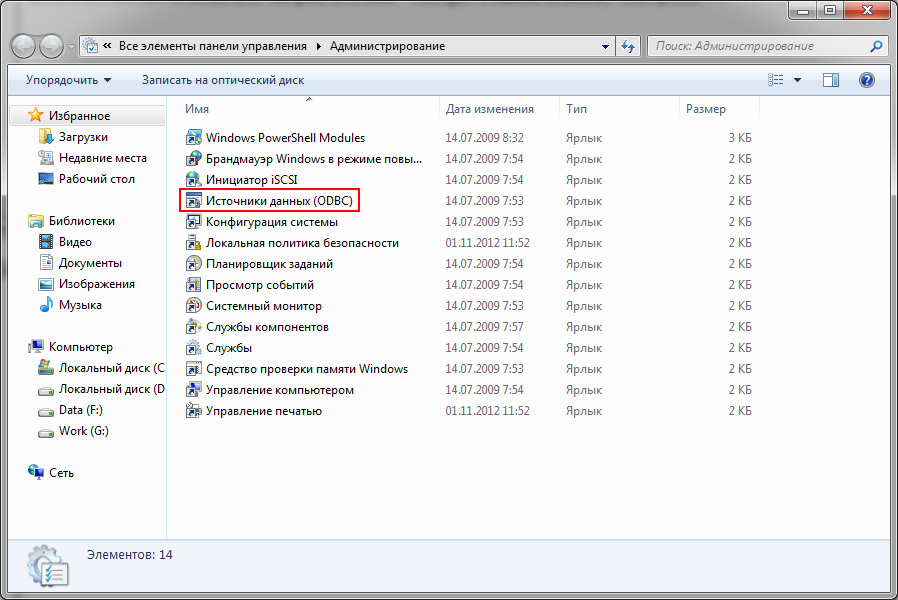The image size is (898, 600).
Task: Click Записать на оптический диск
Action: pos(223,80)
